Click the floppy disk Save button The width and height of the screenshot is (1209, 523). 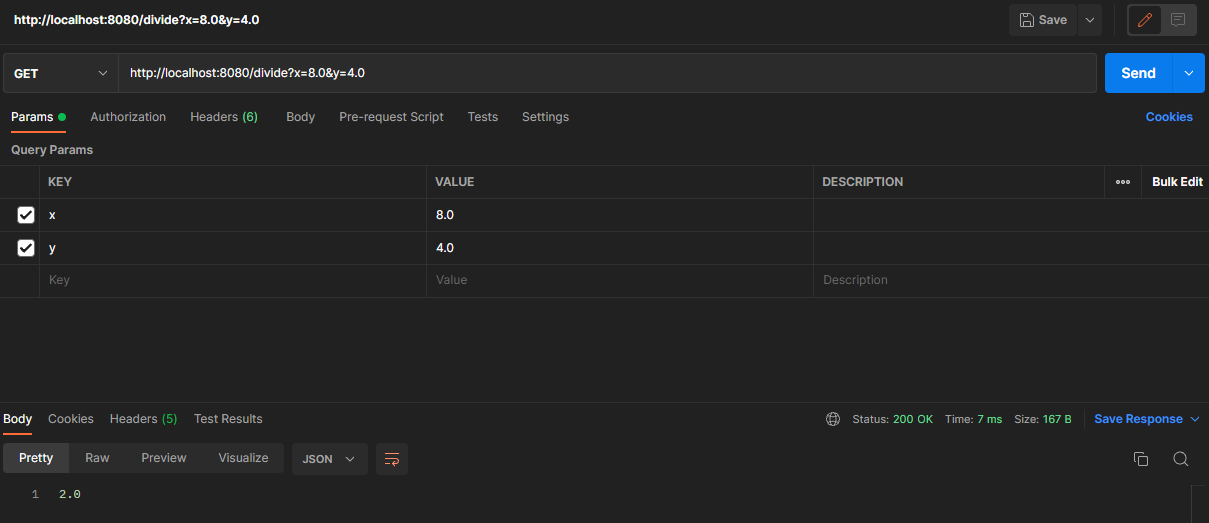coord(1042,20)
